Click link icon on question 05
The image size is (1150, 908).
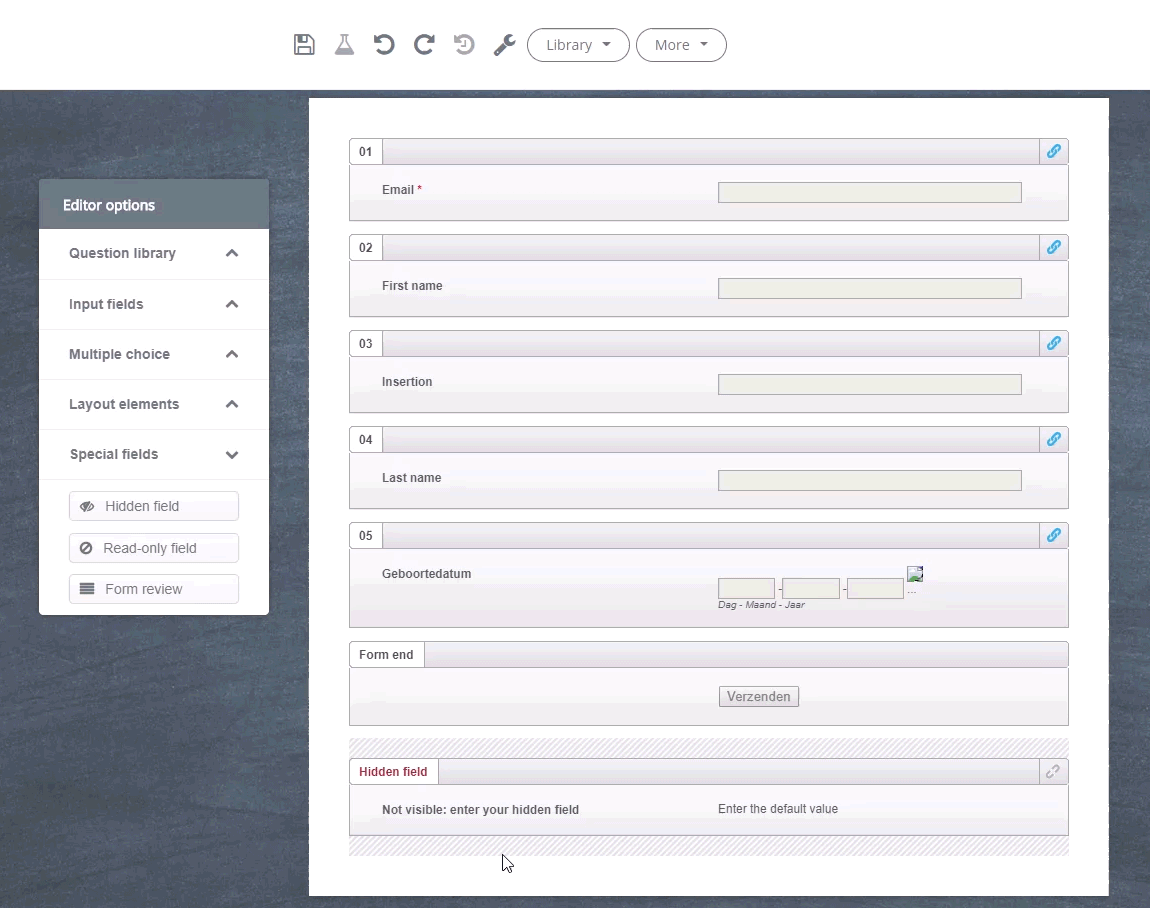(1053, 535)
